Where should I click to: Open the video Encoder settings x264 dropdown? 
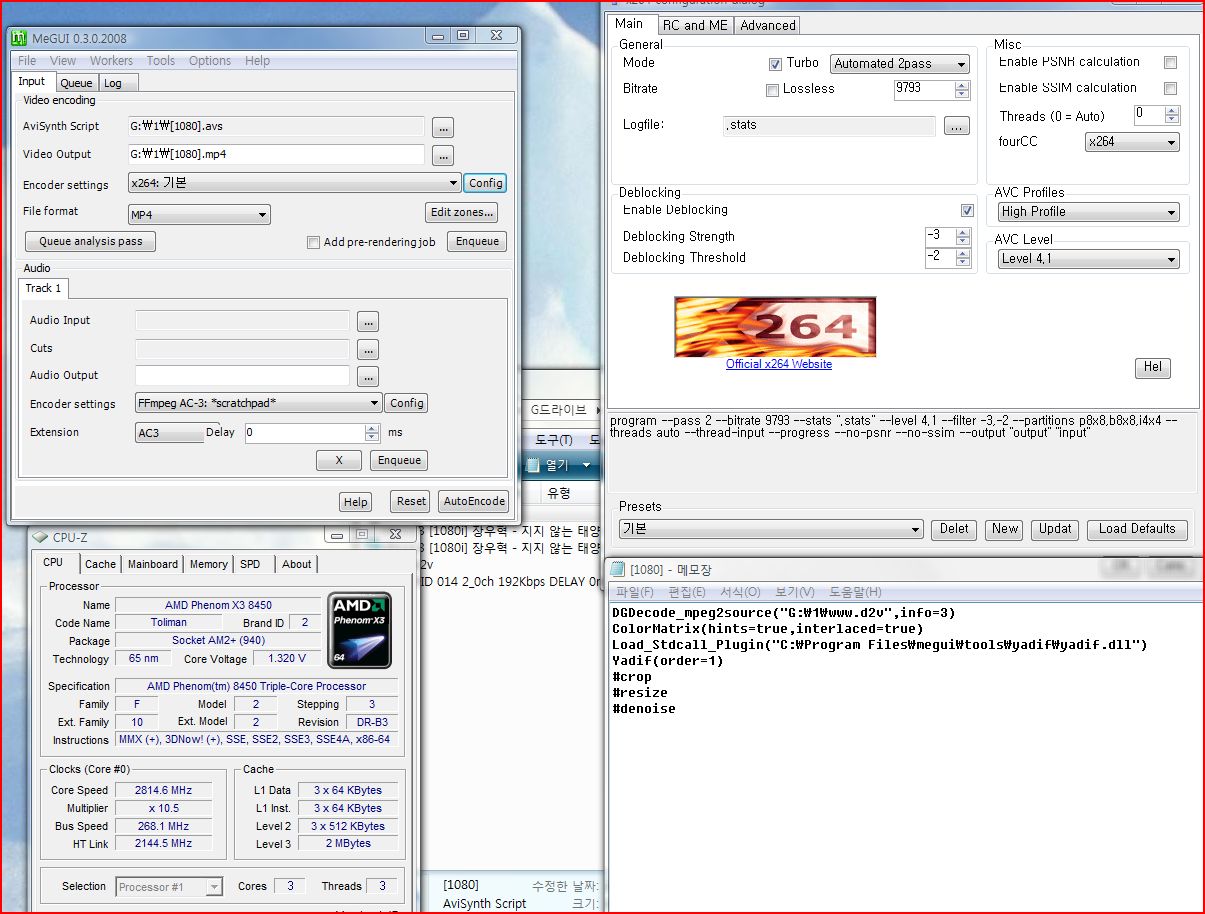295,183
